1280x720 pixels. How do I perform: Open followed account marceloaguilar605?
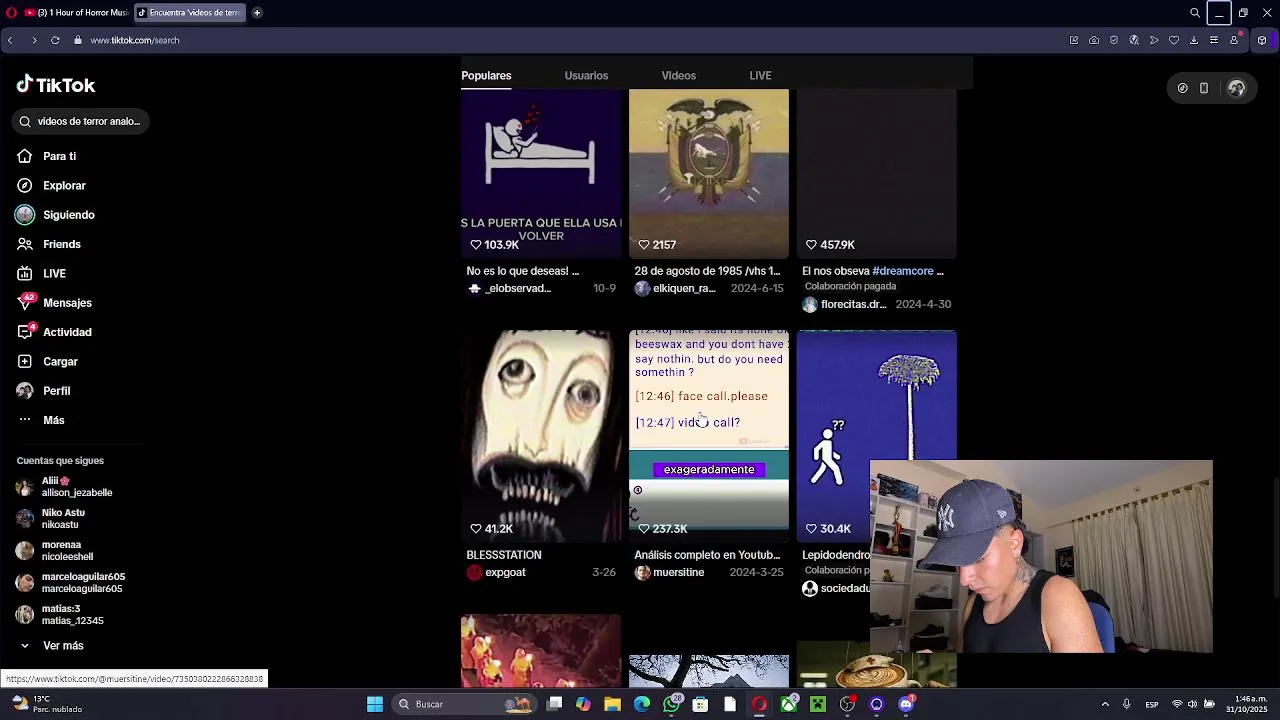click(72, 583)
